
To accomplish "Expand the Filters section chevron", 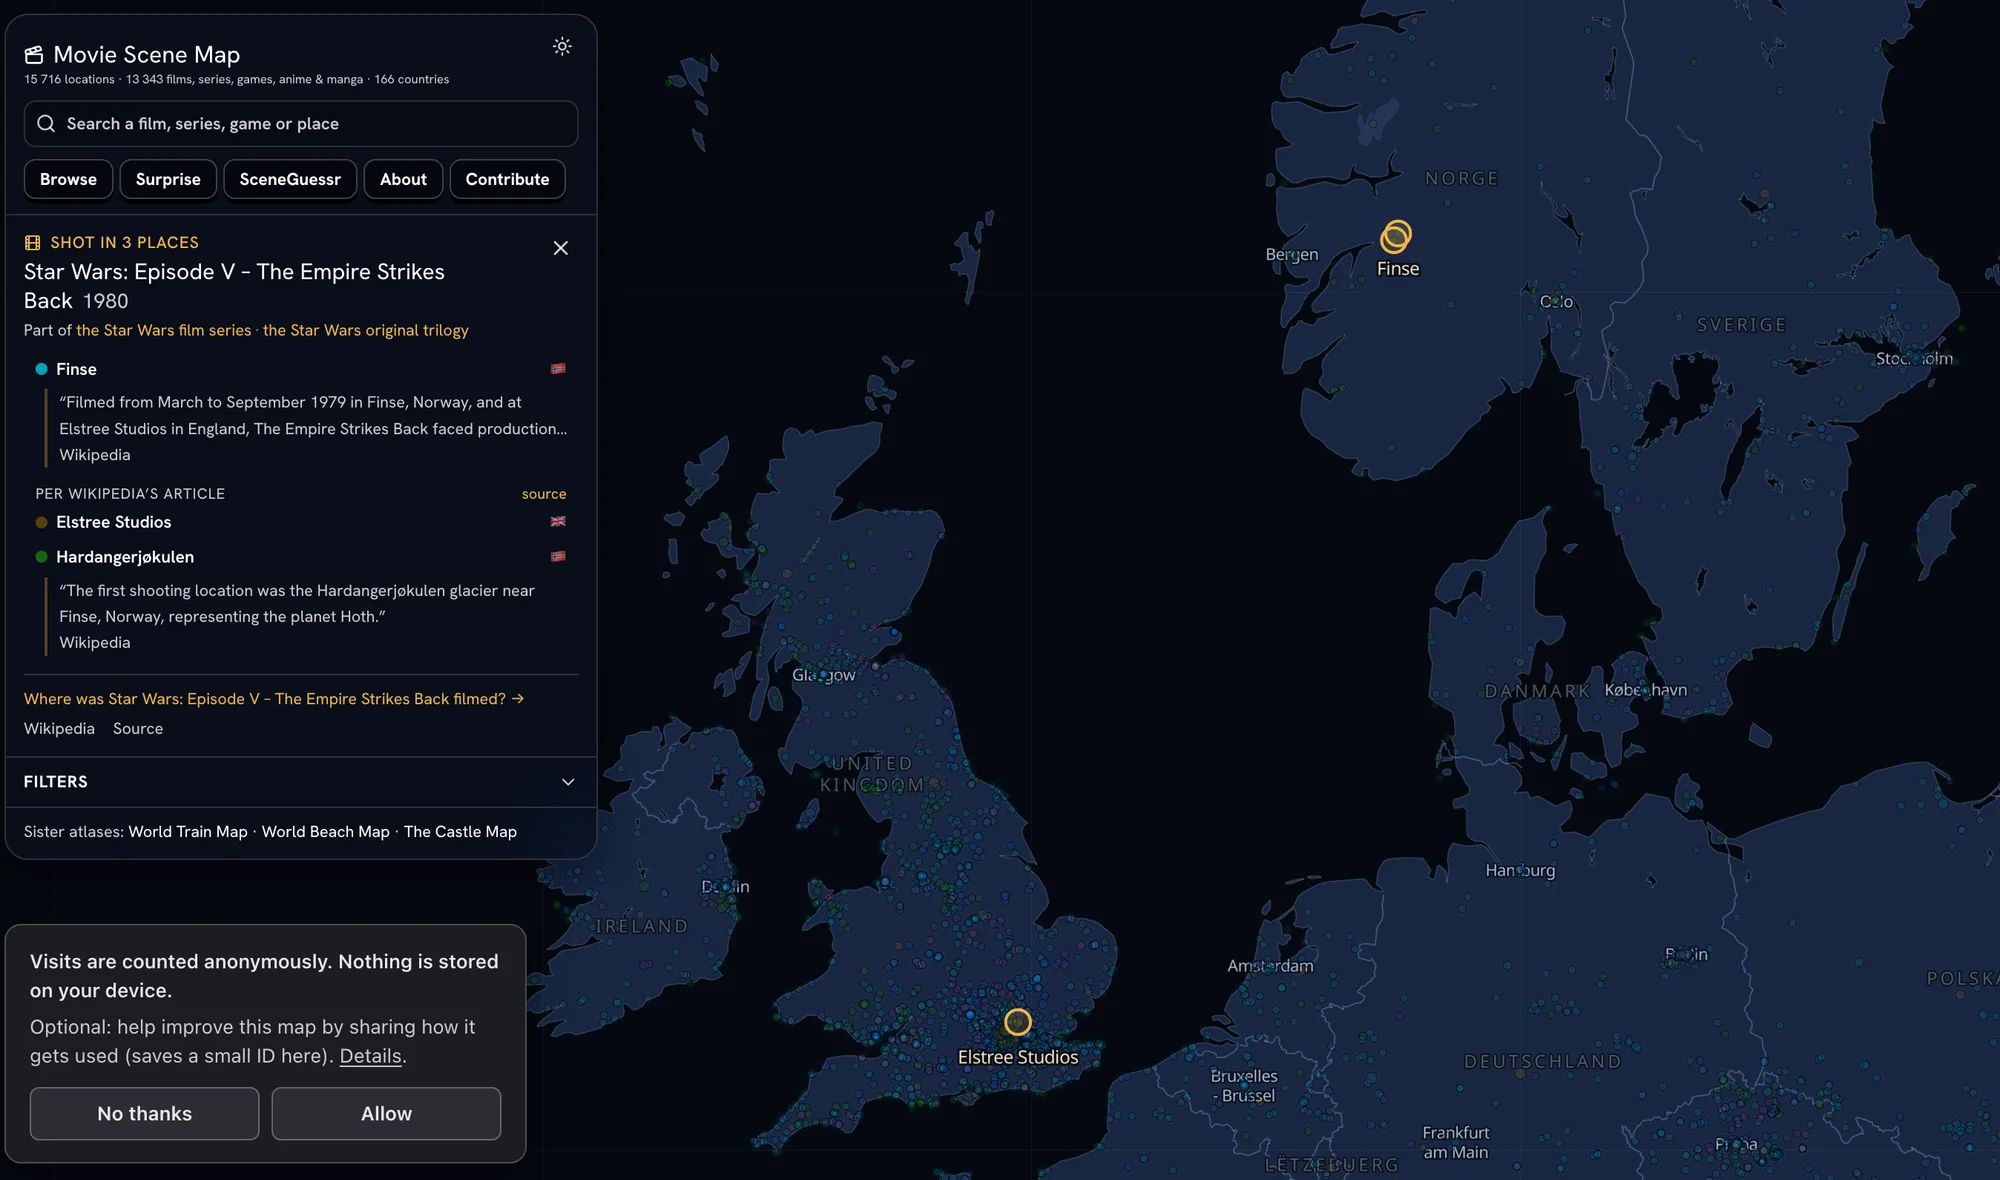I will [x=568, y=782].
